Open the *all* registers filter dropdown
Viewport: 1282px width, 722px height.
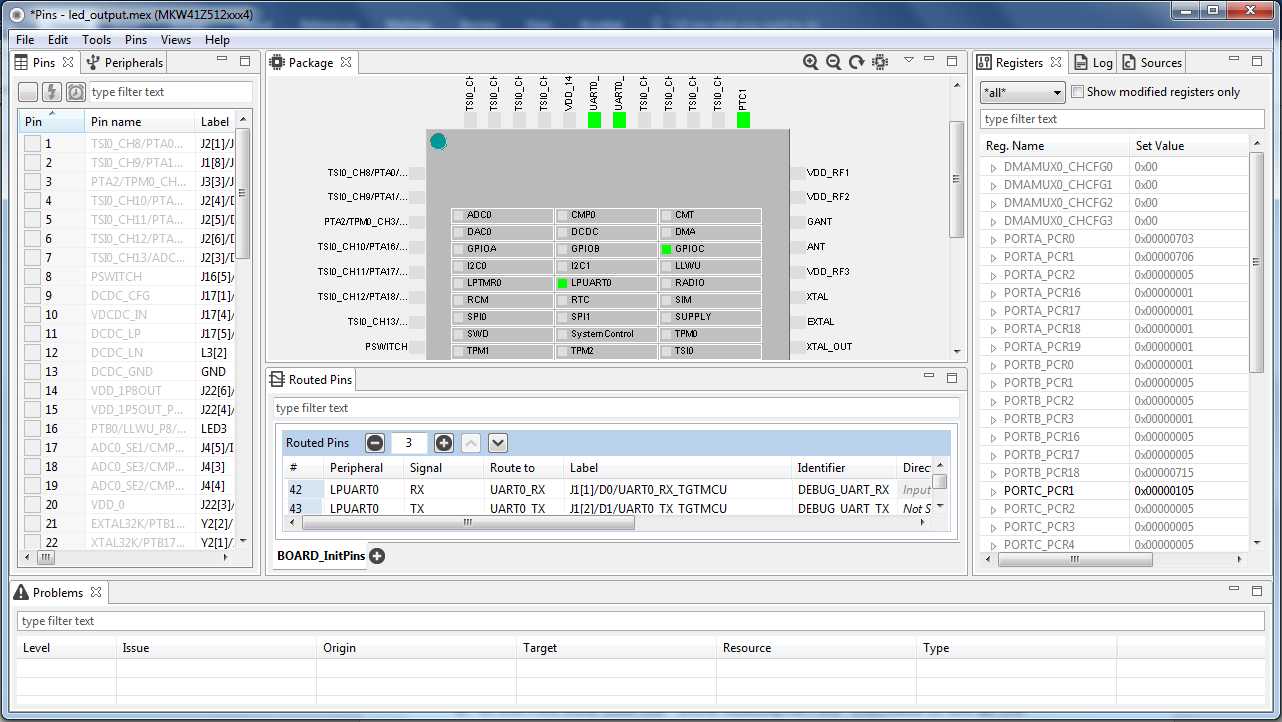(1023, 92)
